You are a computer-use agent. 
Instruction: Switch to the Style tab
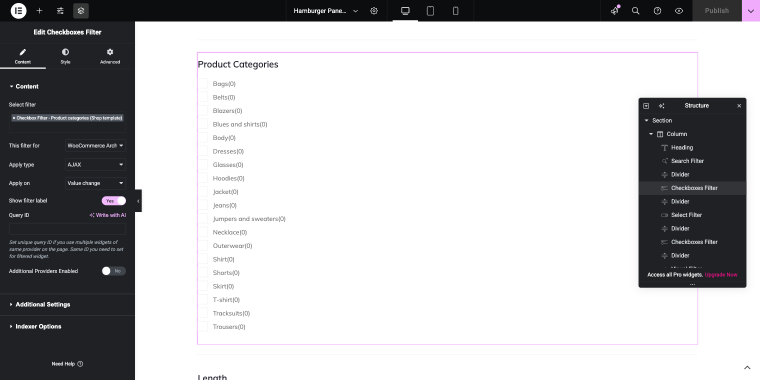tap(65, 56)
